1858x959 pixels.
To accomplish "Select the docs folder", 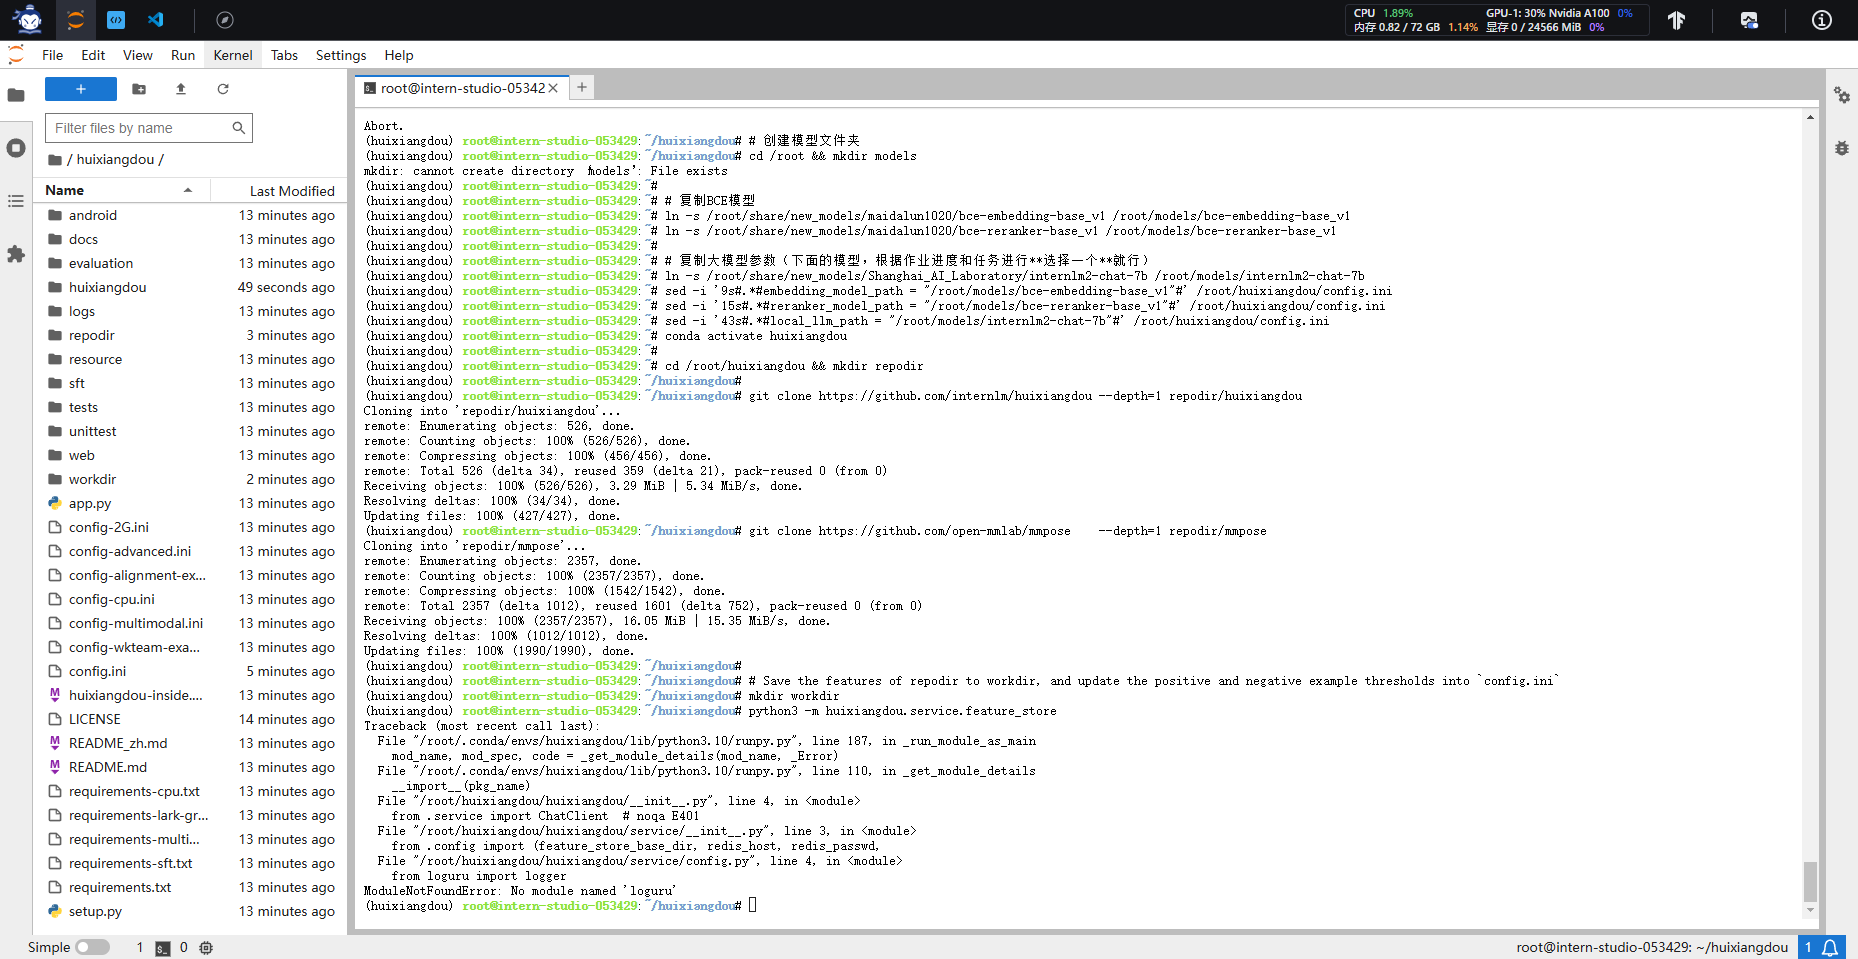I will pyautogui.click(x=191, y=239).
